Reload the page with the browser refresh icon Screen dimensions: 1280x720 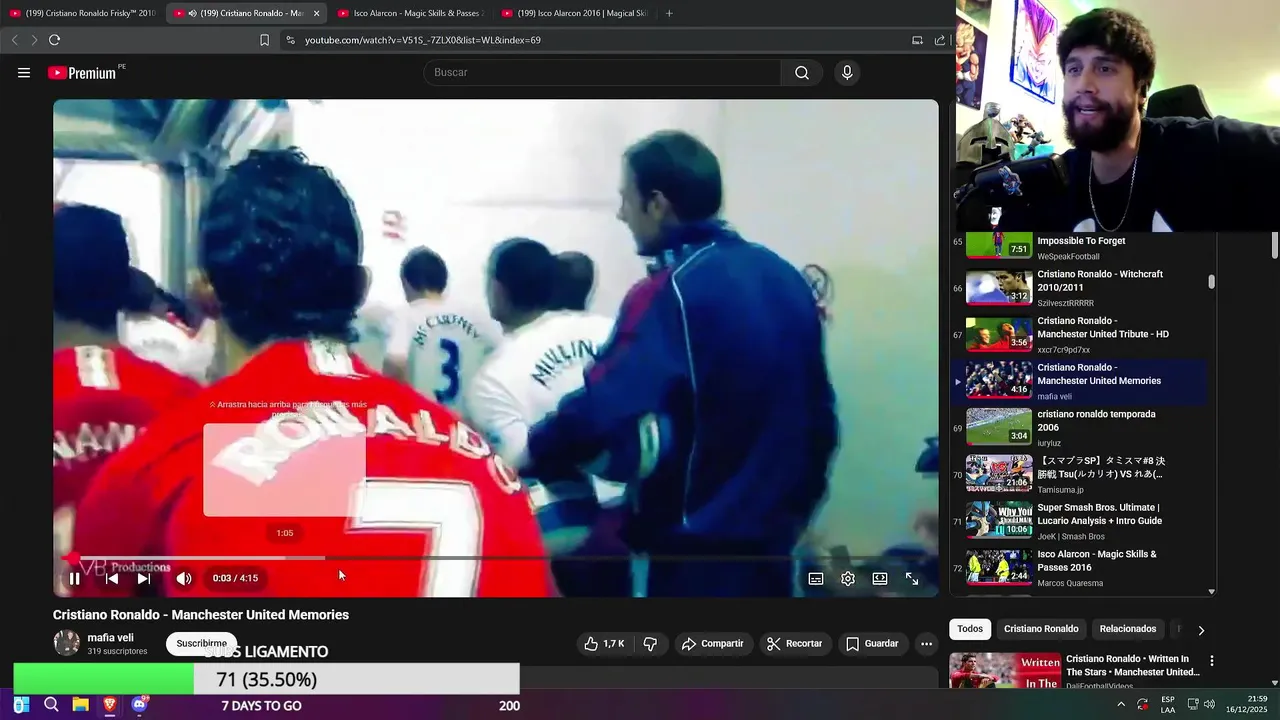pyautogui.click(x=54, y=40)
